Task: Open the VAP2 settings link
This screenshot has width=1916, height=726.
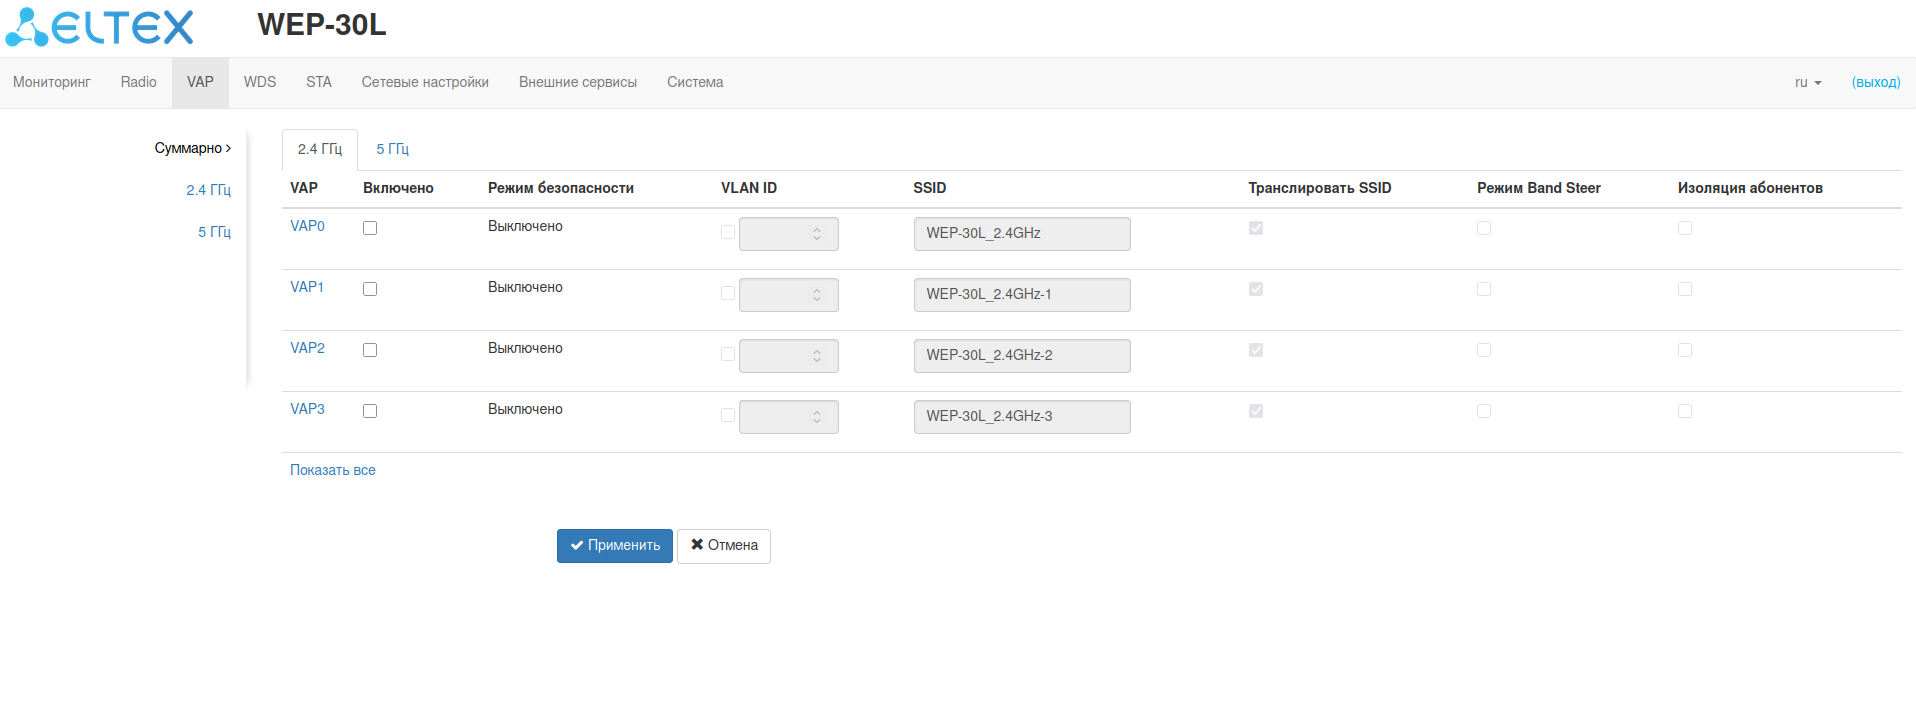Action: (307, 348)
